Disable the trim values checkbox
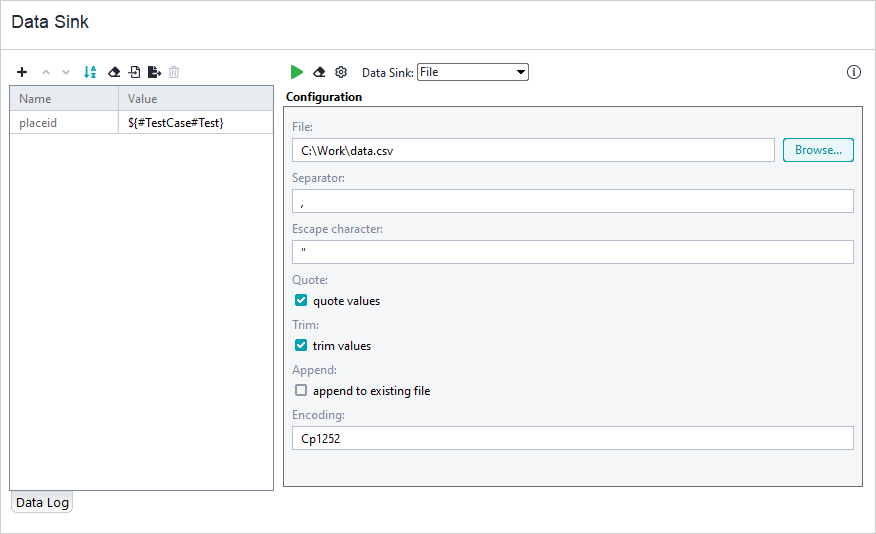 pos(301,346)
